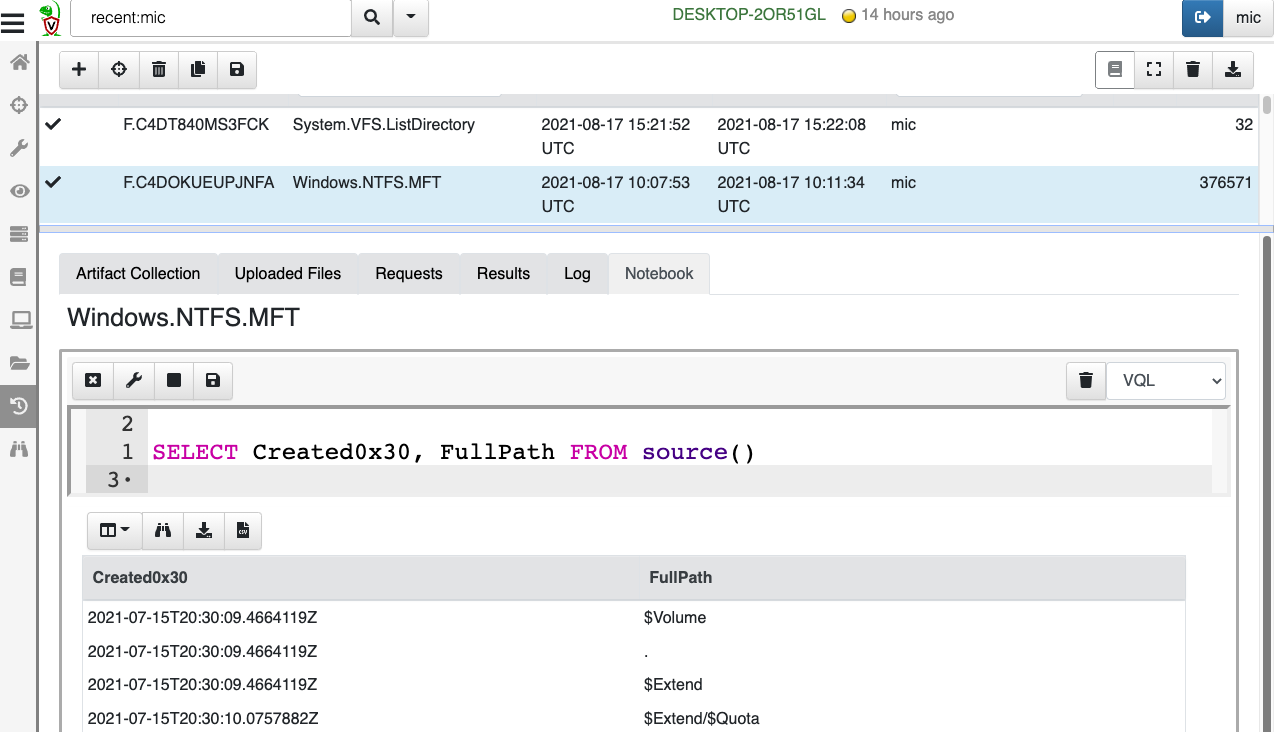
Task: Download results using the CSV icon
Action: (x=242, y=530)
